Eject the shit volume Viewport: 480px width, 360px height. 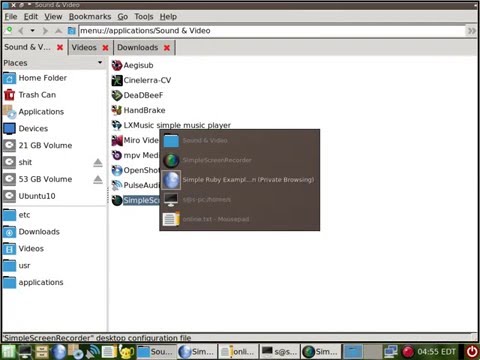click(98, 162)
